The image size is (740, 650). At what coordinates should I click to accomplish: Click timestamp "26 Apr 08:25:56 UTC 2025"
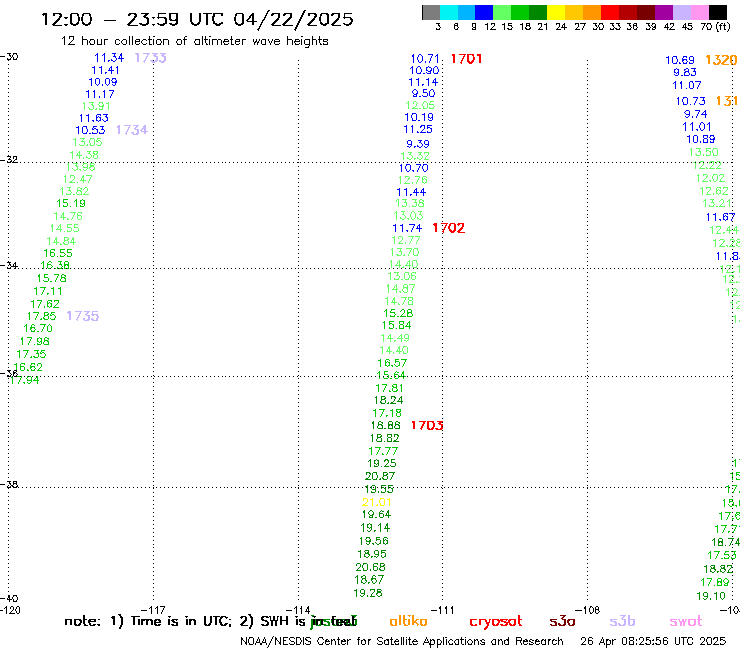(653, 641)
